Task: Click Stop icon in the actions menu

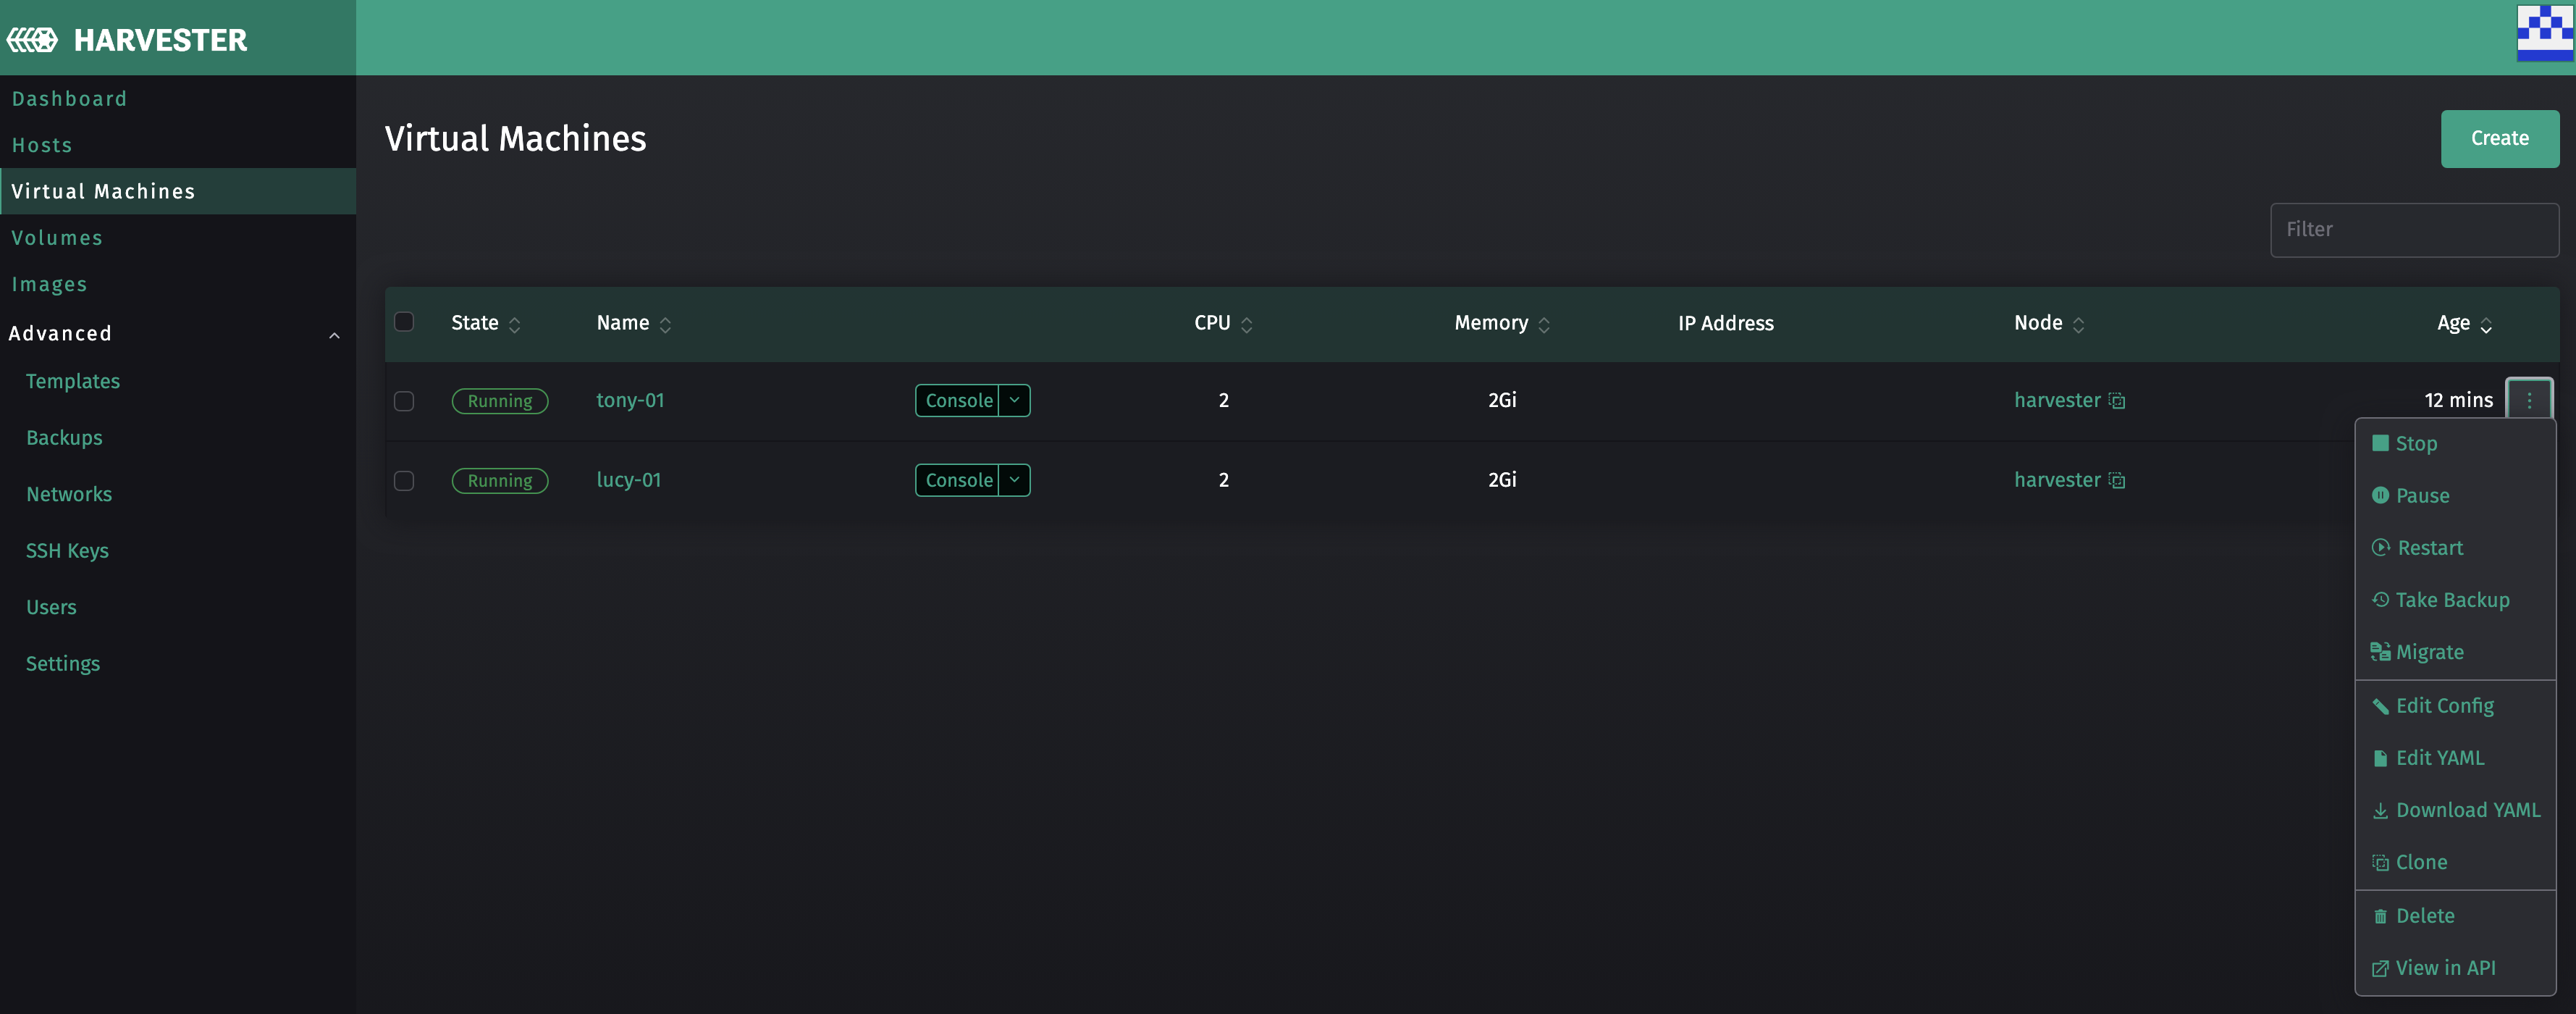Action: point(2380,443)
